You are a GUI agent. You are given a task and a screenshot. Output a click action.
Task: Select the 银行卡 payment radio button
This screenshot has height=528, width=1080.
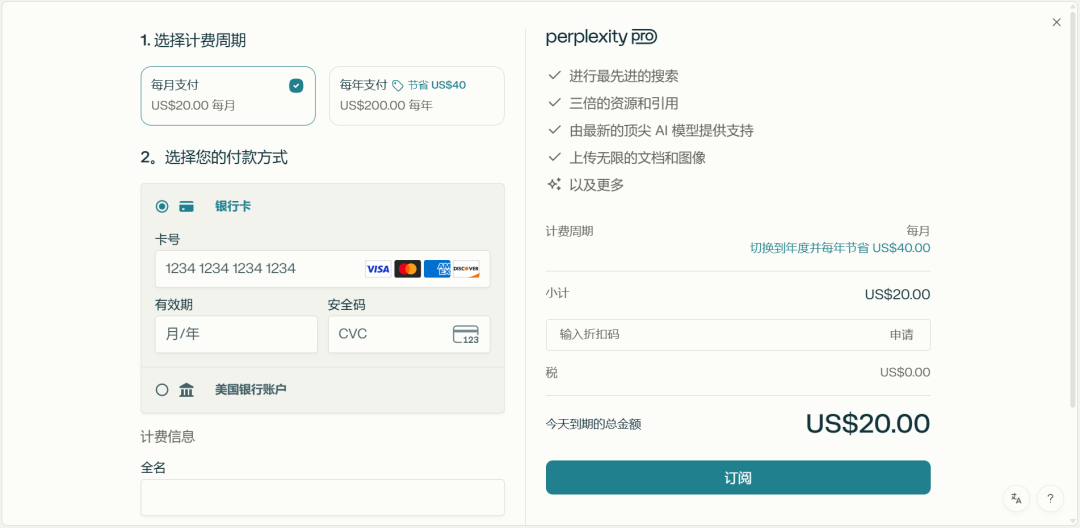click(162, 207)
